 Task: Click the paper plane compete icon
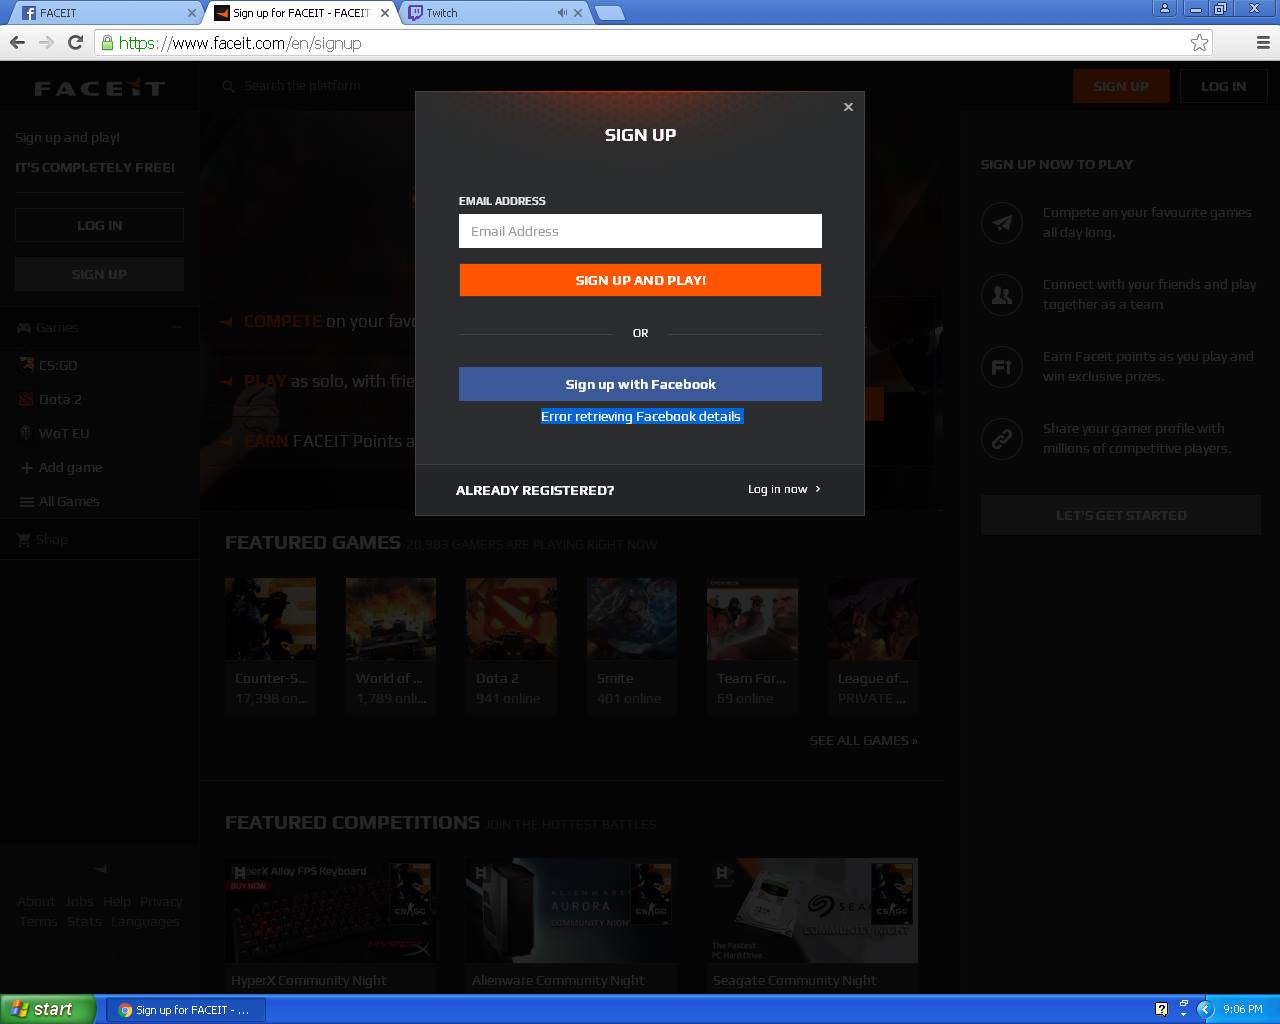(x=1002, y=222)
